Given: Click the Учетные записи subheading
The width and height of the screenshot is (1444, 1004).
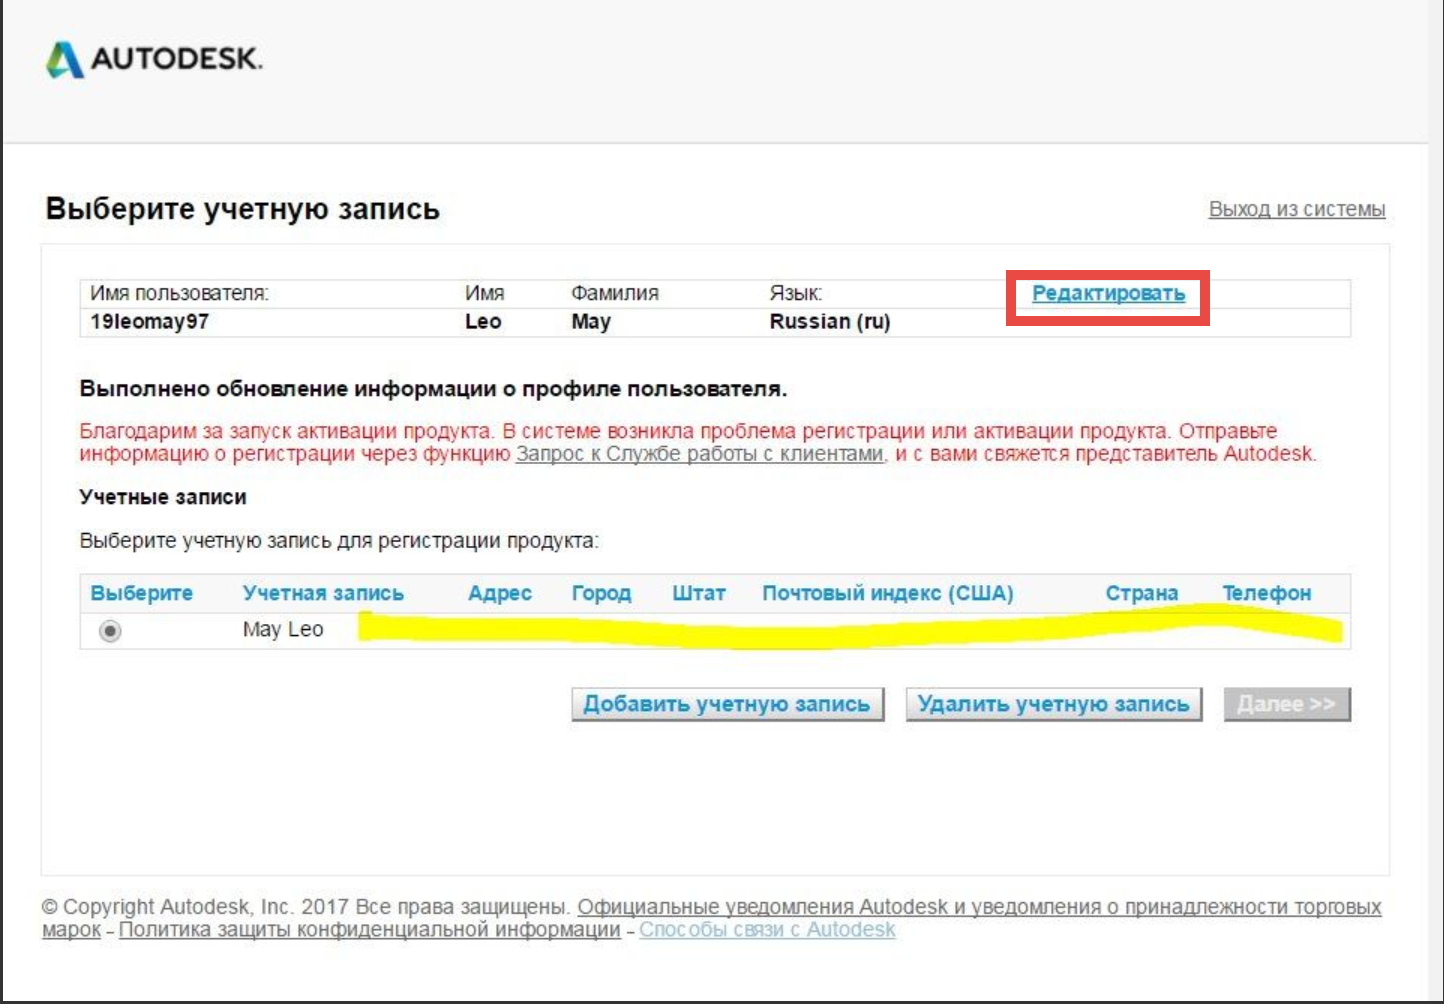Looking at the screenshot, I should click(163, 497).
